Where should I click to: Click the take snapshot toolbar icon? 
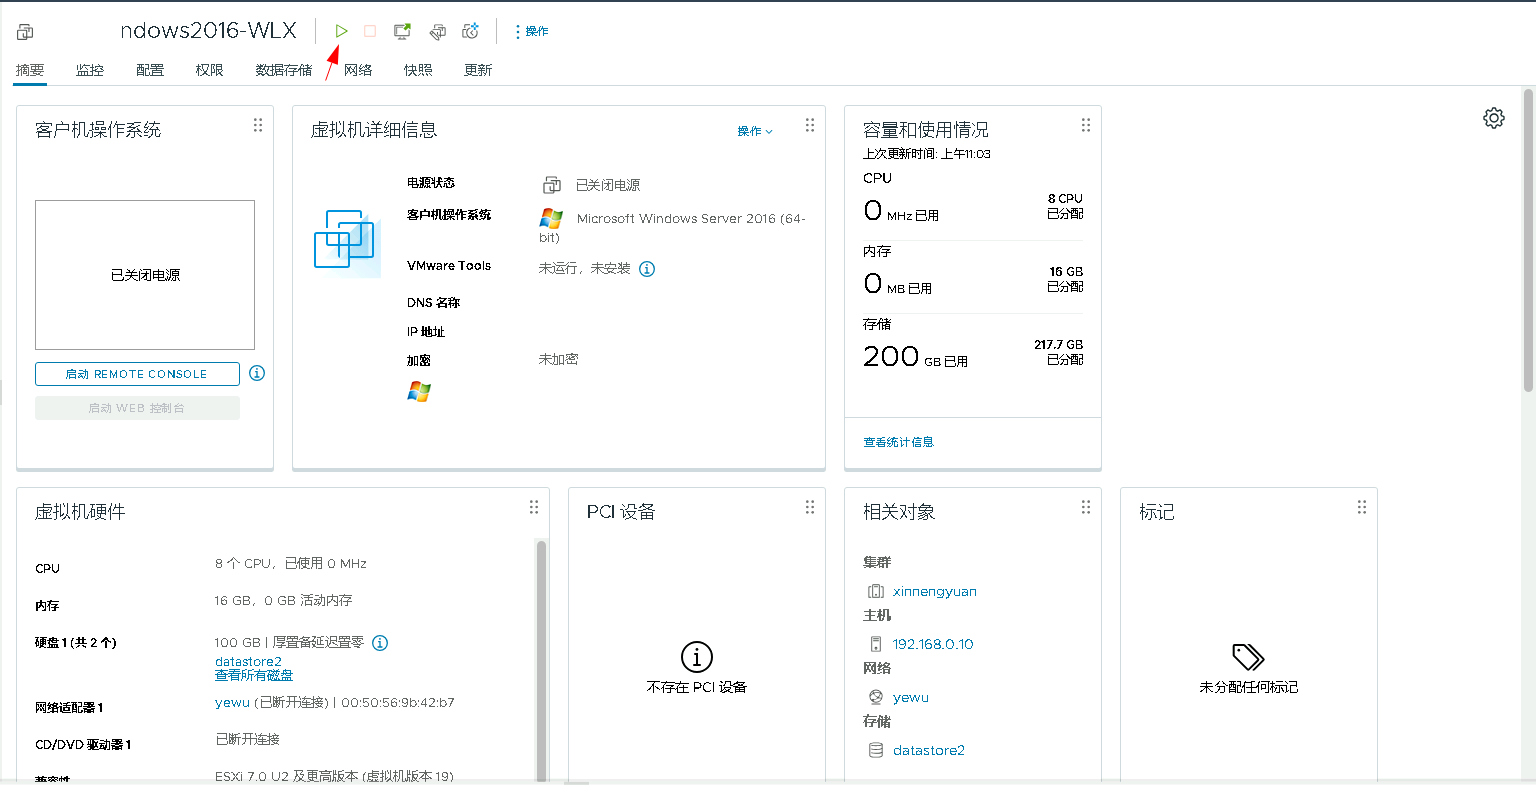[x=470, y=32]
